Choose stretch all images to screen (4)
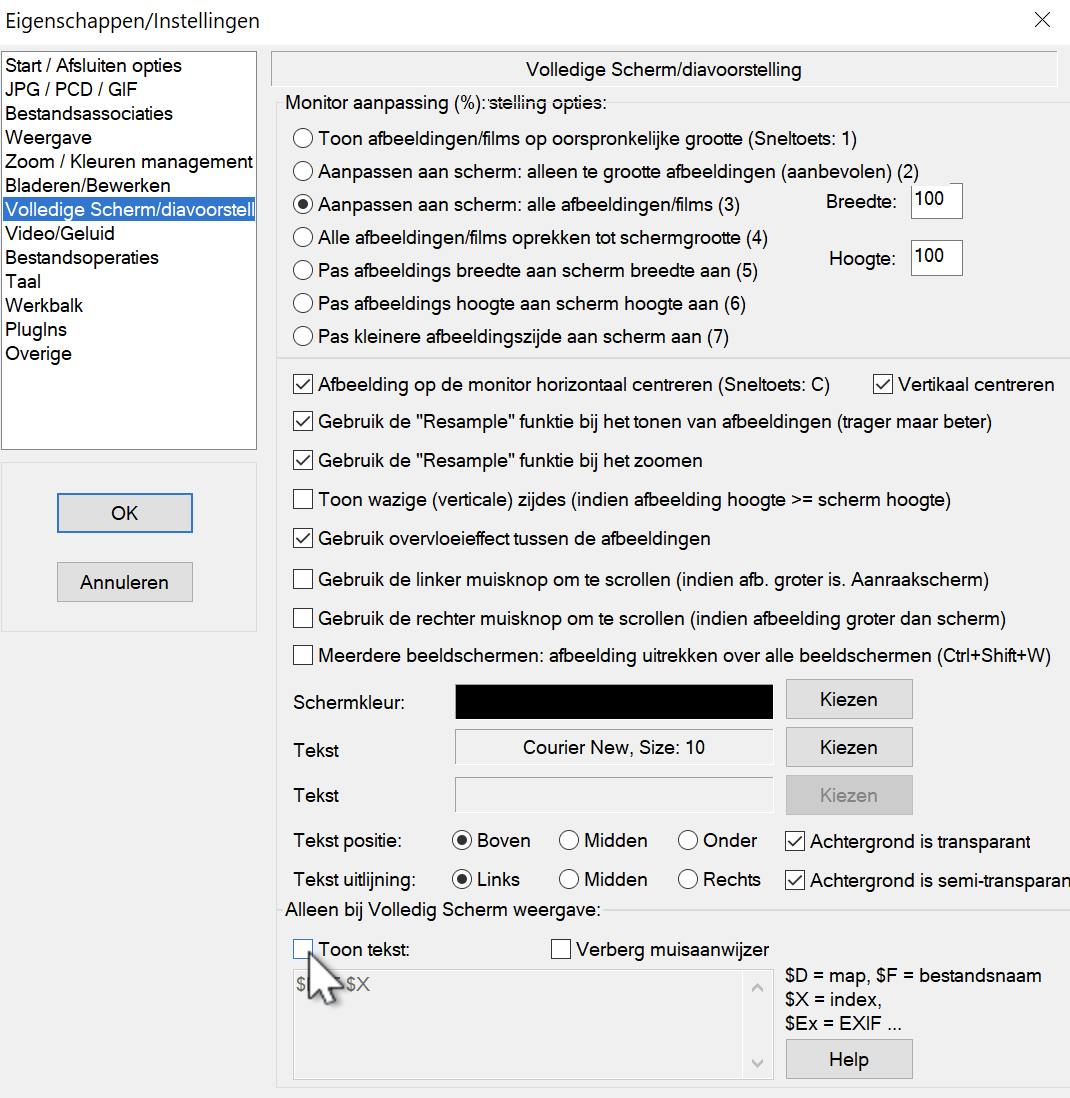 point(303,237)
